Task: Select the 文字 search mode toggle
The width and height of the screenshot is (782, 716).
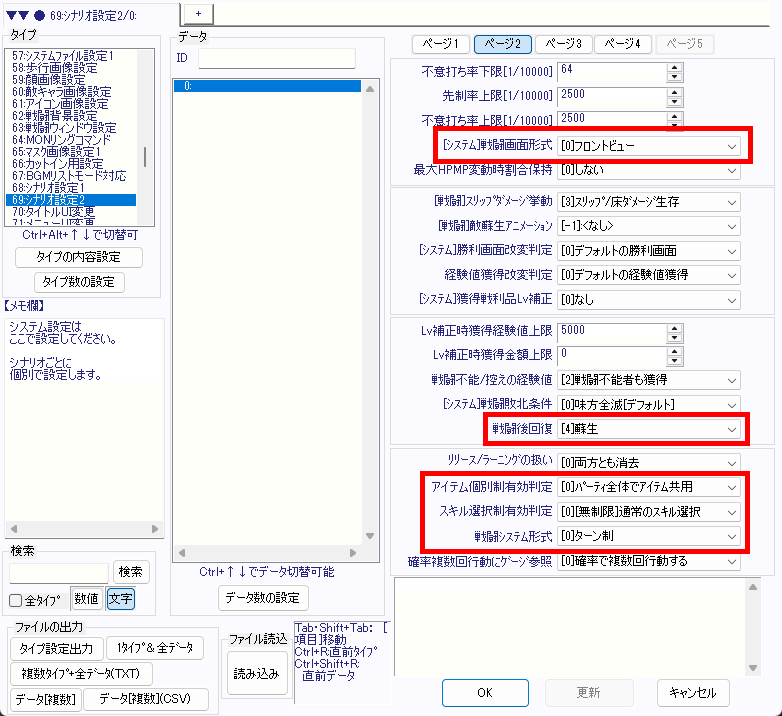Action: point(119,599)
